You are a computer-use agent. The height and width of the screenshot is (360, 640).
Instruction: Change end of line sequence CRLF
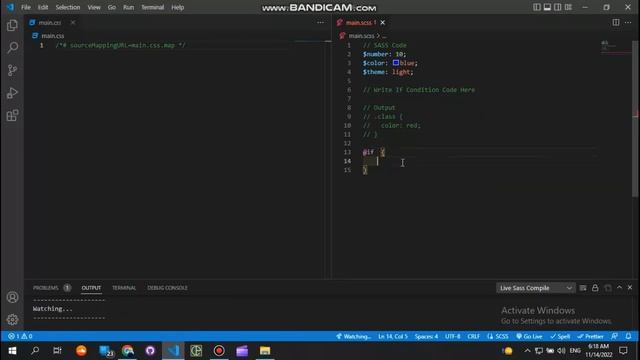(473, 336)
